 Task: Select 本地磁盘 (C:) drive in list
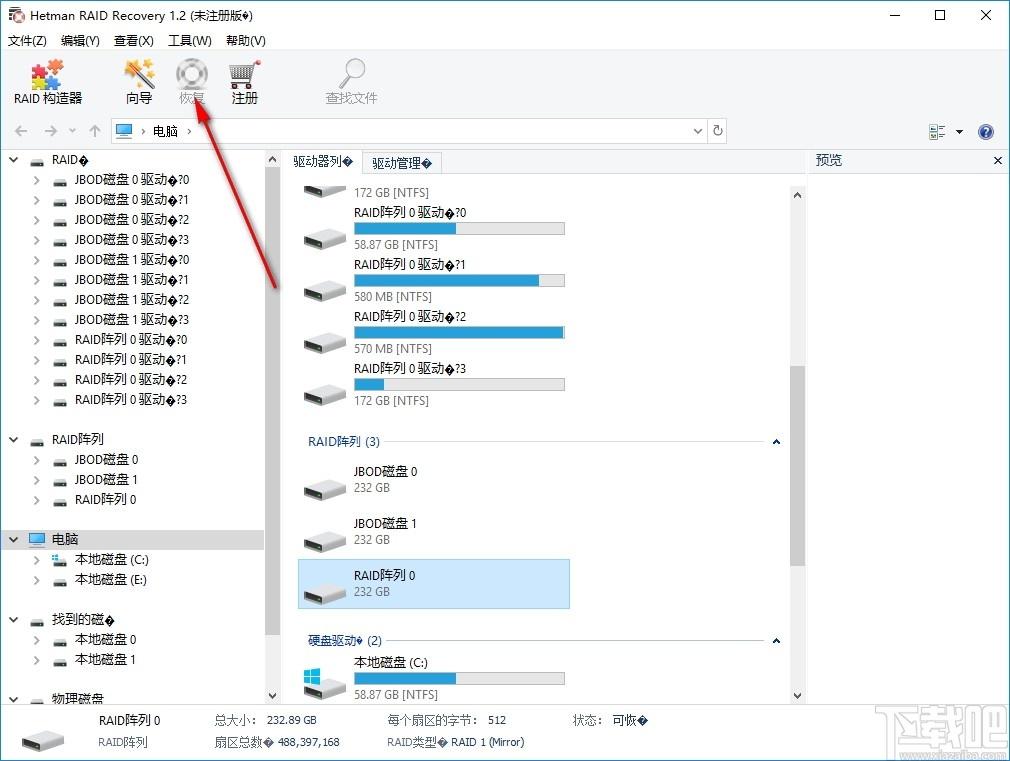(434, 679)
